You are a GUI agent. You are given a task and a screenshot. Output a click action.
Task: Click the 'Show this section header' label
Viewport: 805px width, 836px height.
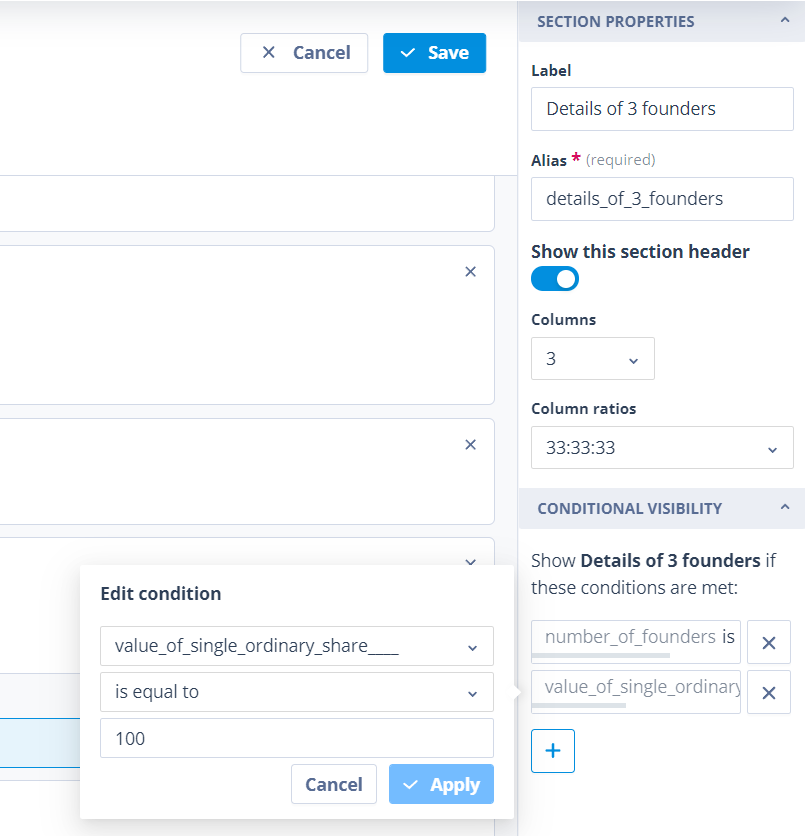[x=640, y=251]
